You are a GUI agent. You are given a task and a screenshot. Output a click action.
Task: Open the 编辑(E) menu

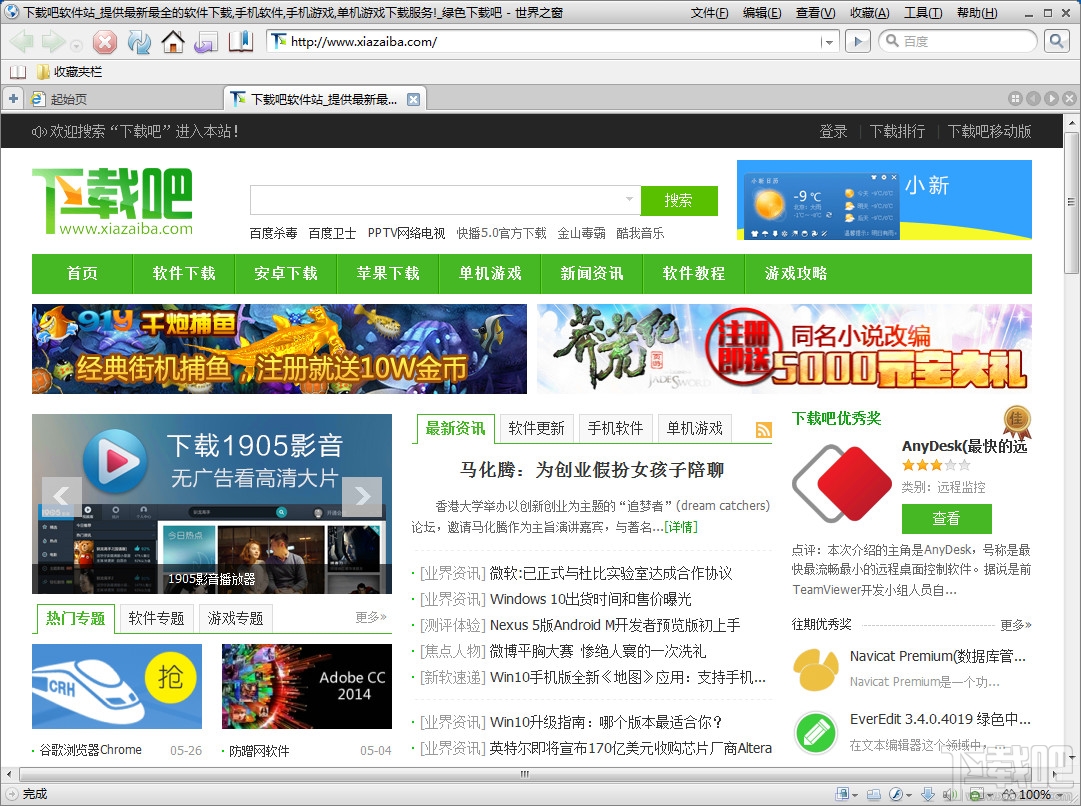point(762,12)
